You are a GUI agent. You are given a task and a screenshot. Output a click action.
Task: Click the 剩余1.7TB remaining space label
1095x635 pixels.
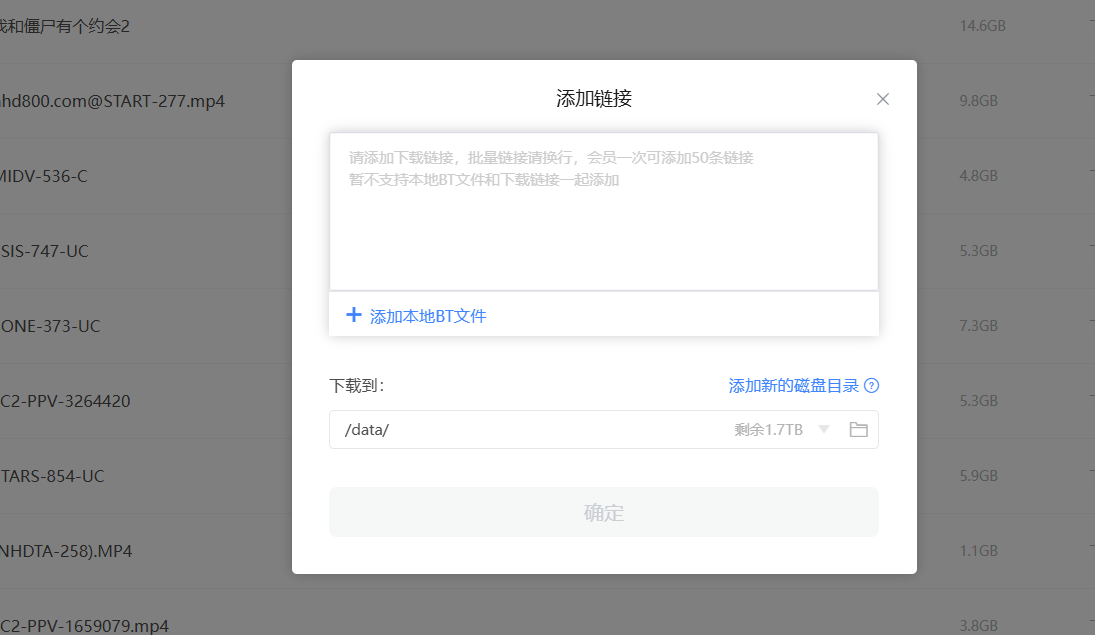pos(768,430)
